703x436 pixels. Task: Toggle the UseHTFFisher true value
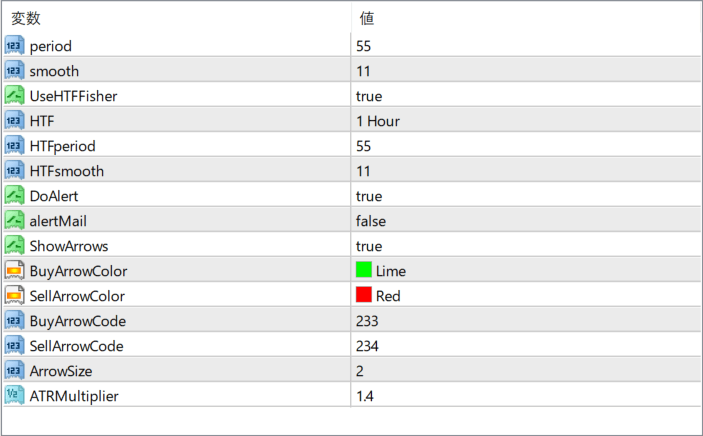tap(526, 96)
